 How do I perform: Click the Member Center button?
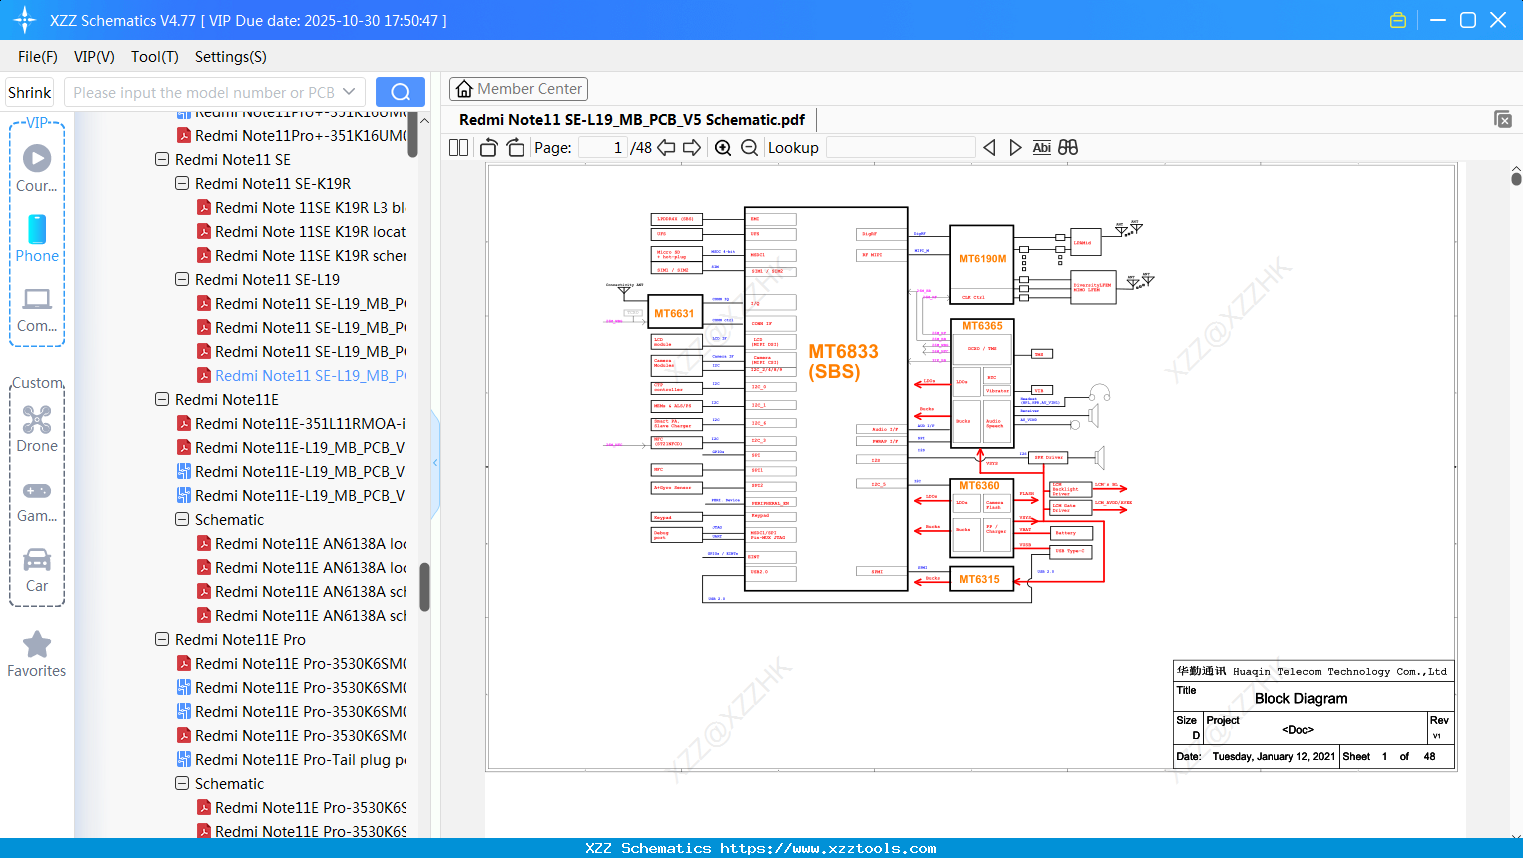pos(518,88)
